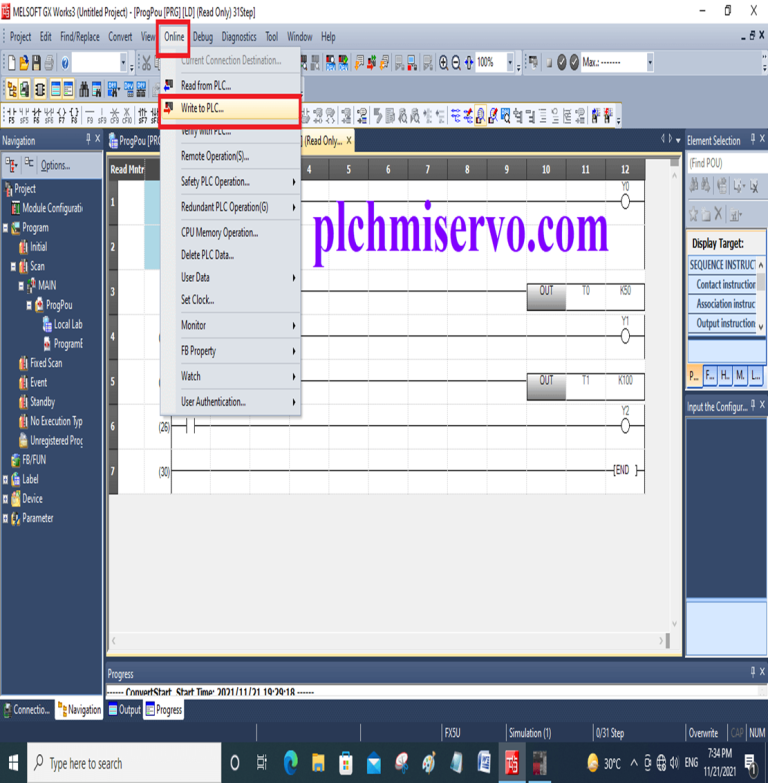Click the Zoom in magnifier icon
The width and height of the screenshot is (768, 783).
pos(443,63)
